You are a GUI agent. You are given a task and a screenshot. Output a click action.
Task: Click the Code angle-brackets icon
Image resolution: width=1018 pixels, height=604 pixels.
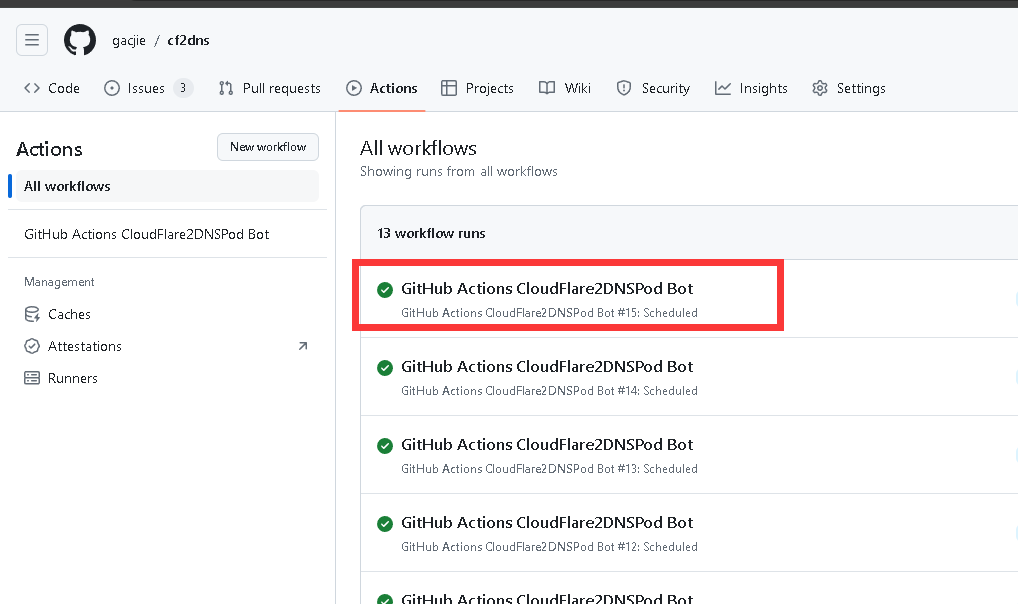tap(32, 88)
